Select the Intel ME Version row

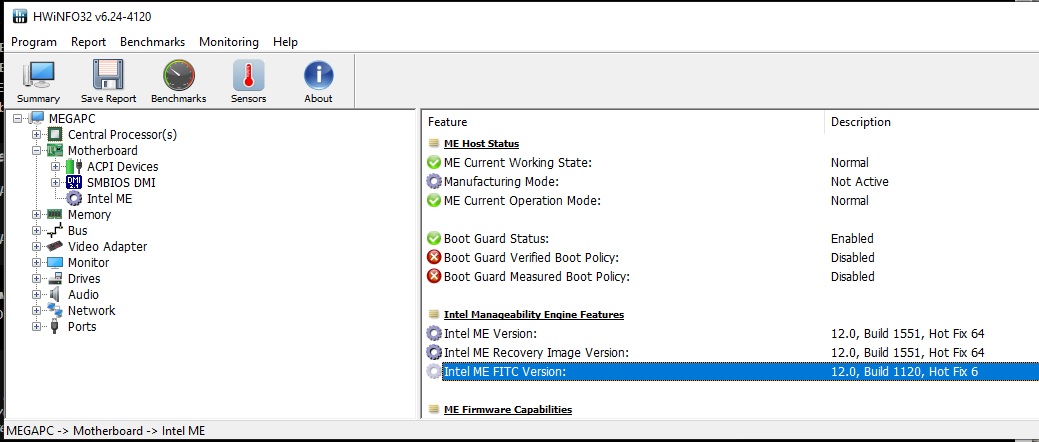pos(490,334)
